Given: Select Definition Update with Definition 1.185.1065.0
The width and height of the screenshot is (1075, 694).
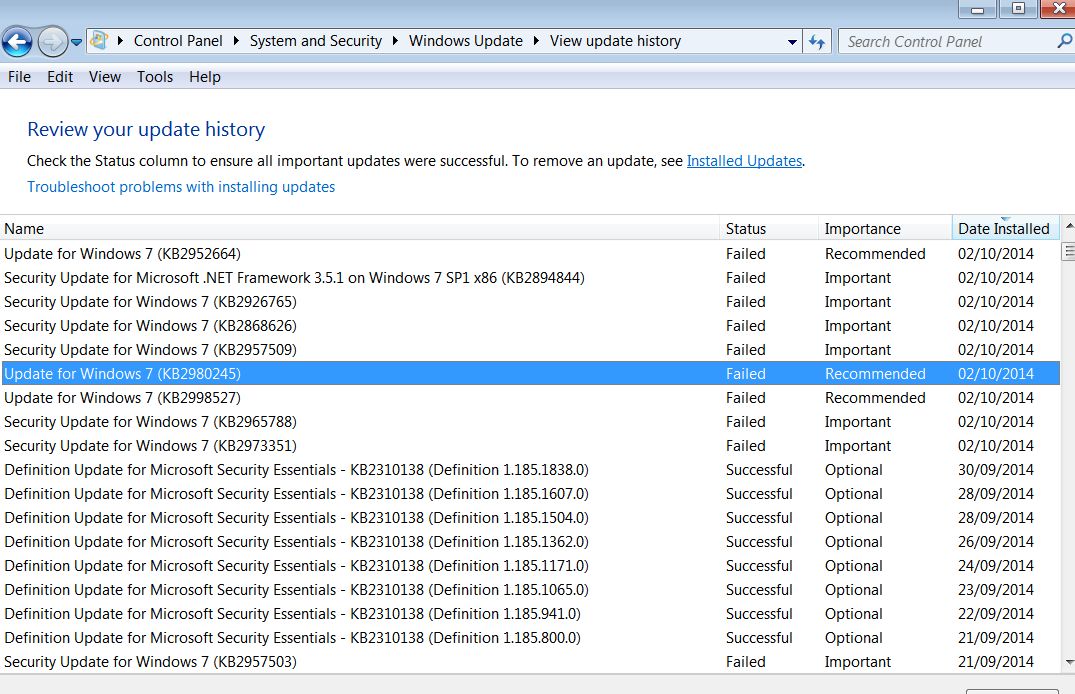Looking at the screenshot, I should click(x=531, y=590).
